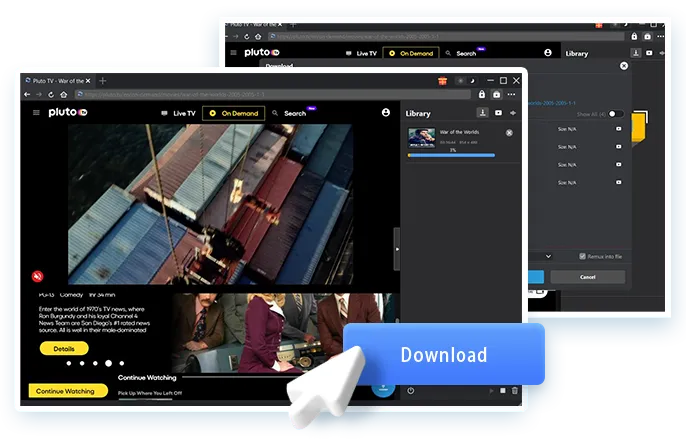Close the Download dialog in back window
This screenshot has width=686, height=439.
pos(624,66)
